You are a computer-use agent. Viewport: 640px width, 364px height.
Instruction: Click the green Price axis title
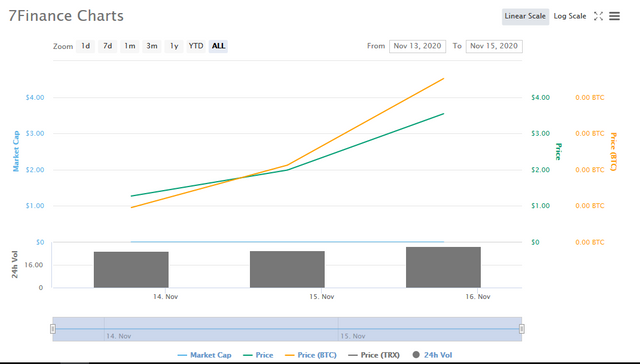[558, 151]
